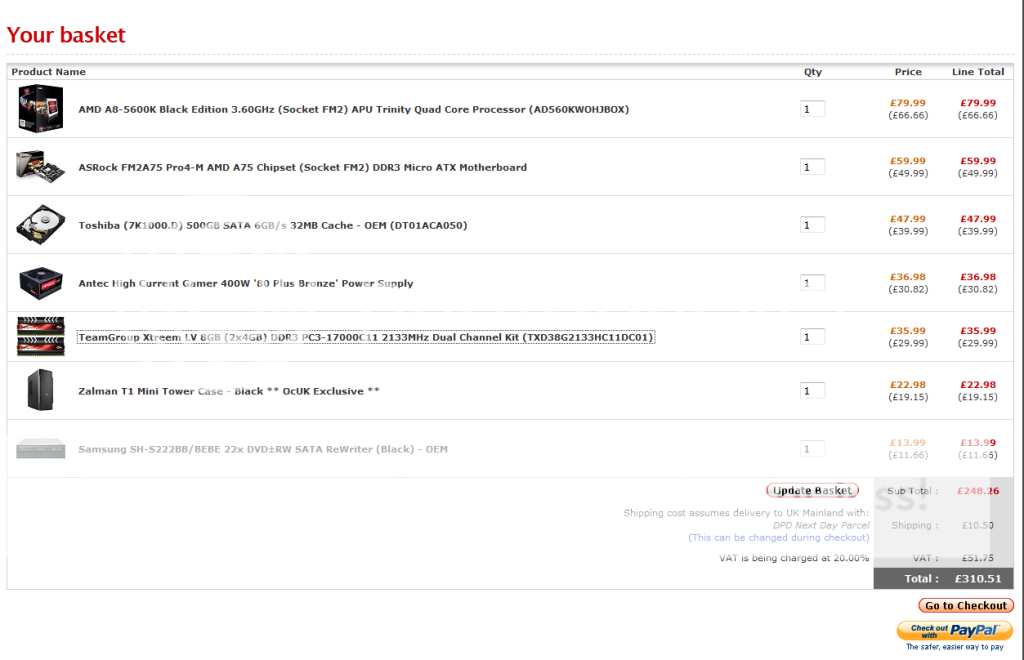Click the Price column header

[x=908, y=72]
